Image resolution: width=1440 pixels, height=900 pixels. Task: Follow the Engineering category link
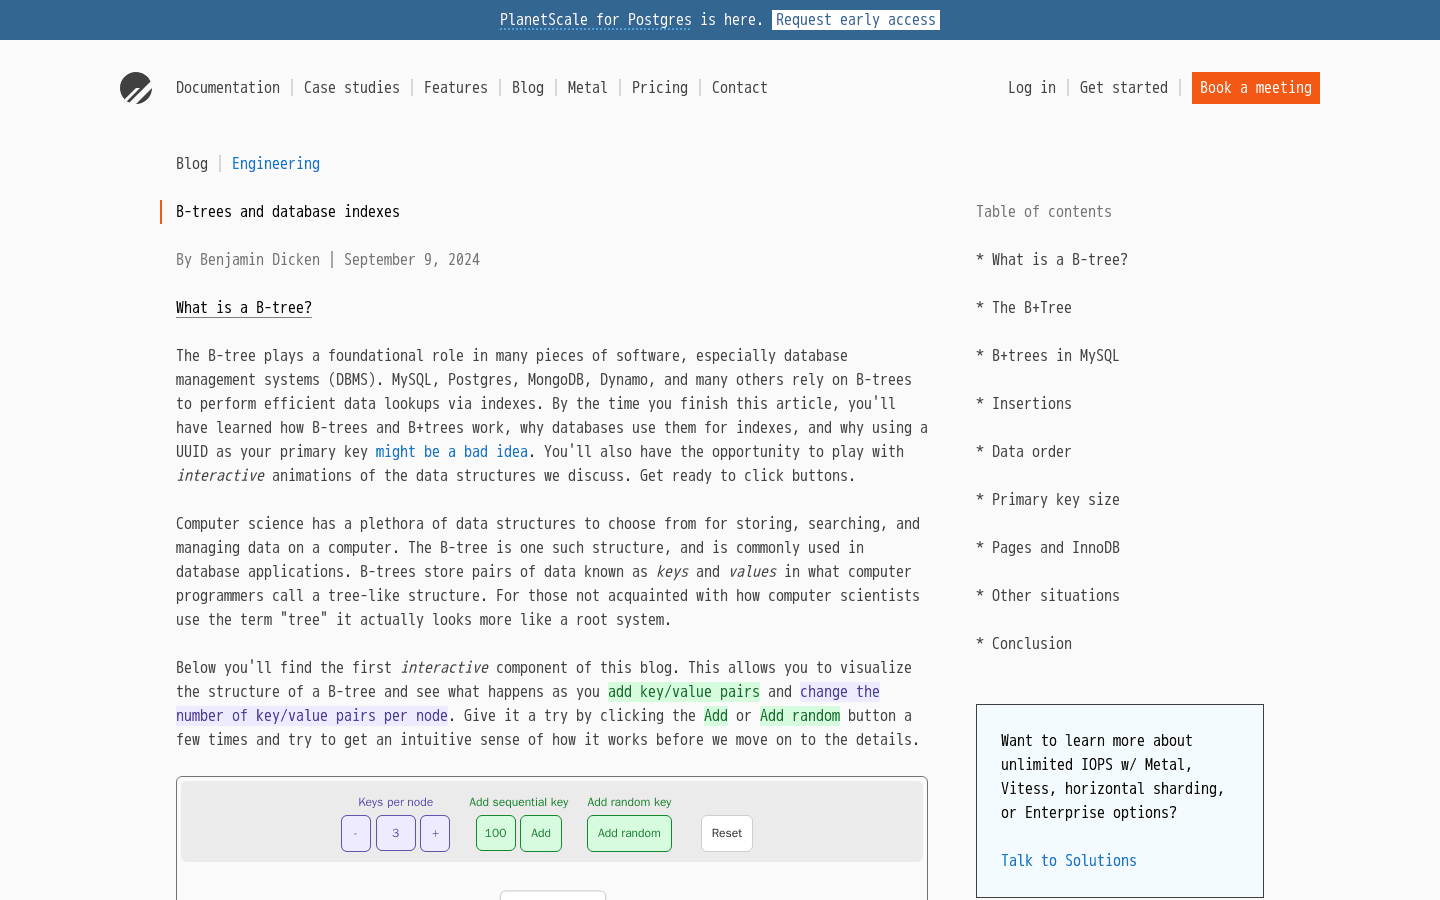coord(276,163)
